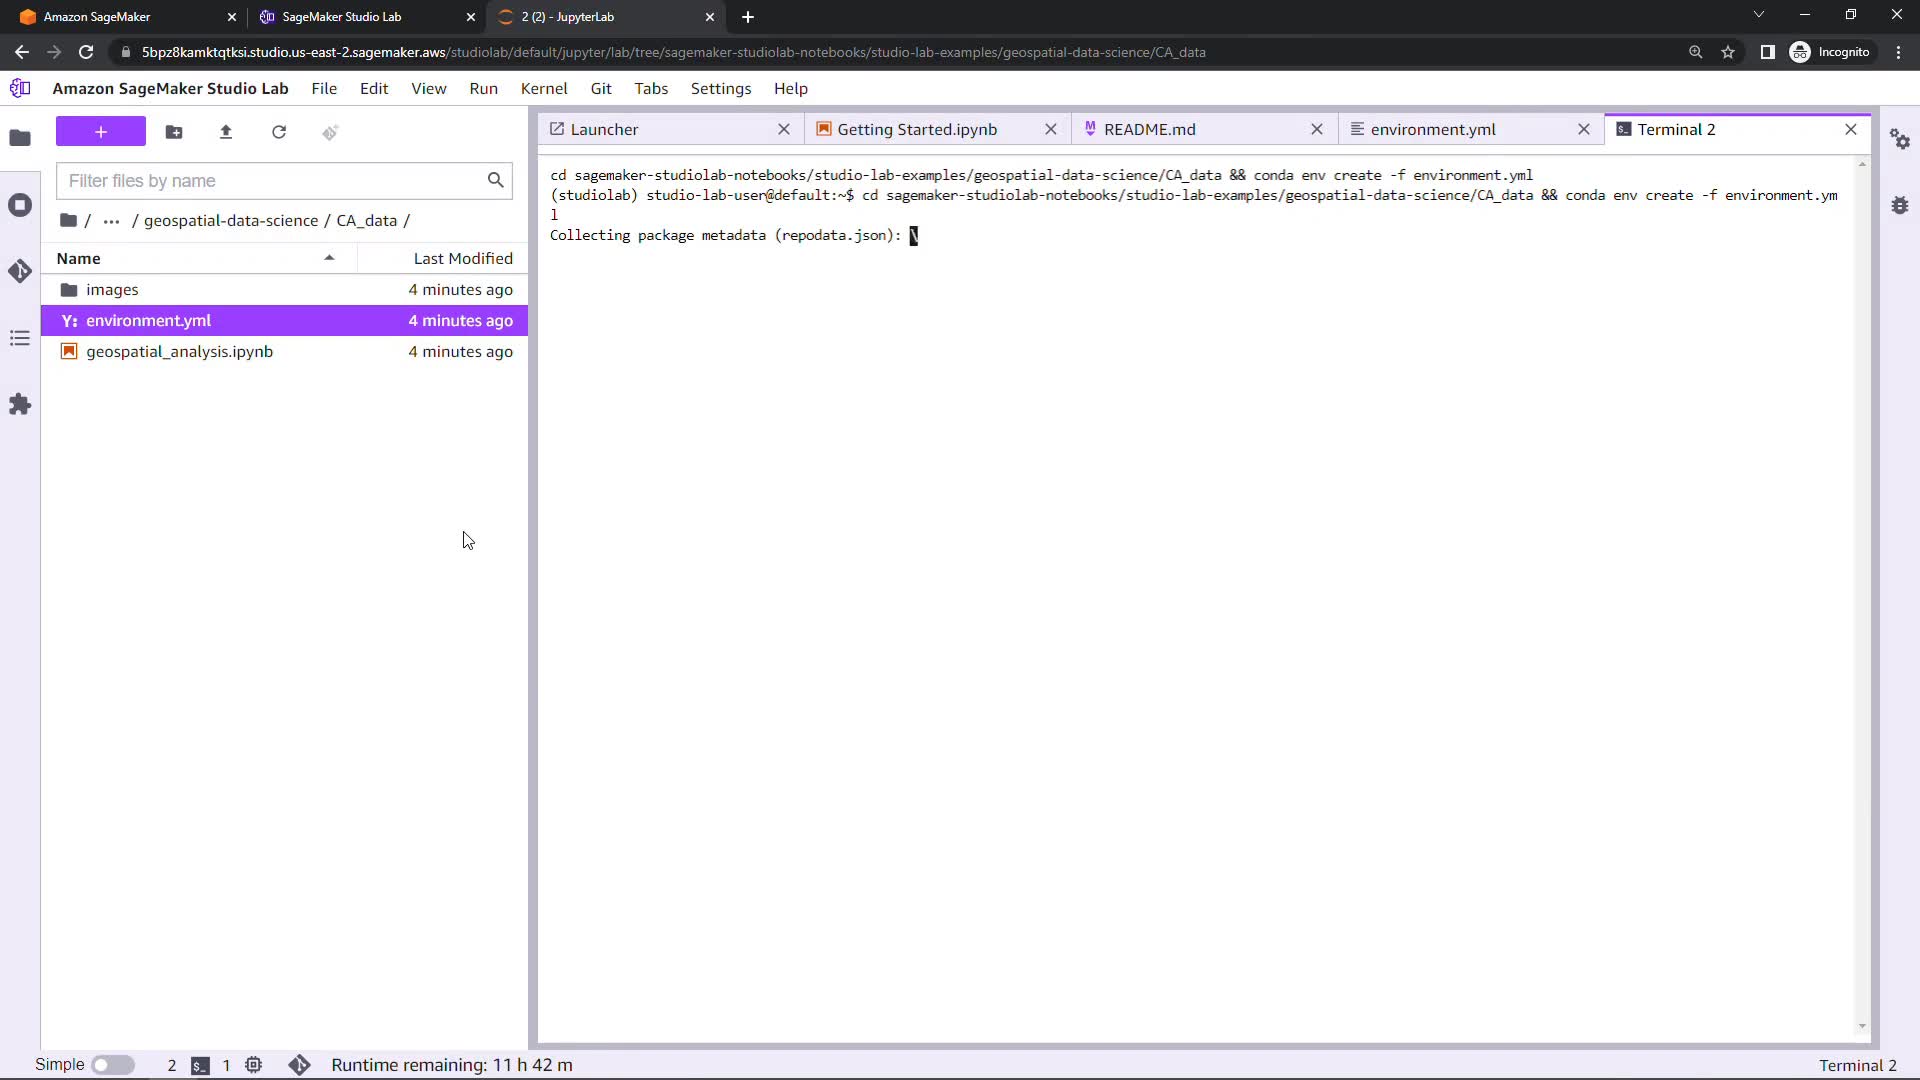Click the New Folder icon
The image size is (1920, 1080).
tap(174, 132)
